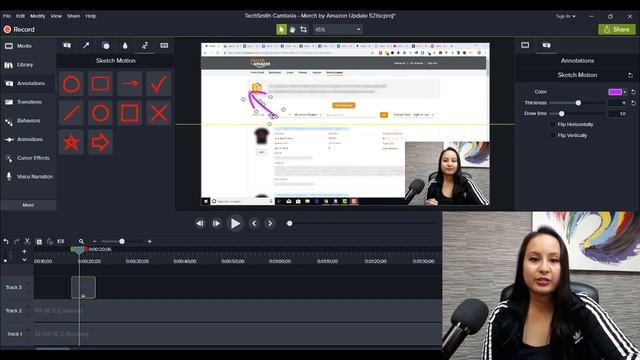Click the next frame playback button
The height and width of the screenshot is (360, 640).
(216, 223)
